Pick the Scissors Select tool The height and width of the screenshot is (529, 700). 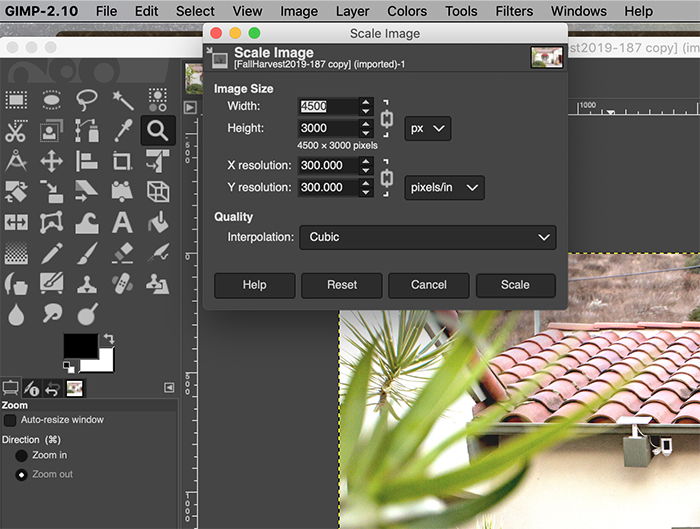pyautogui.click(x=16, y=130)
